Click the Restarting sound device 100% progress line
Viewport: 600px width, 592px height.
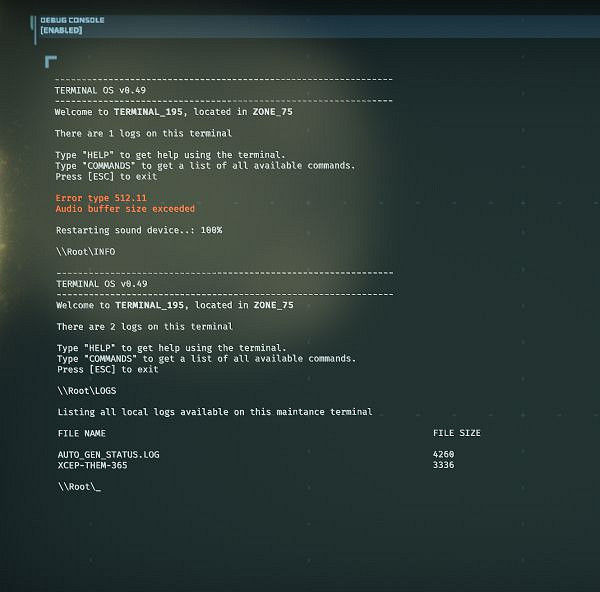coord(139,230)
